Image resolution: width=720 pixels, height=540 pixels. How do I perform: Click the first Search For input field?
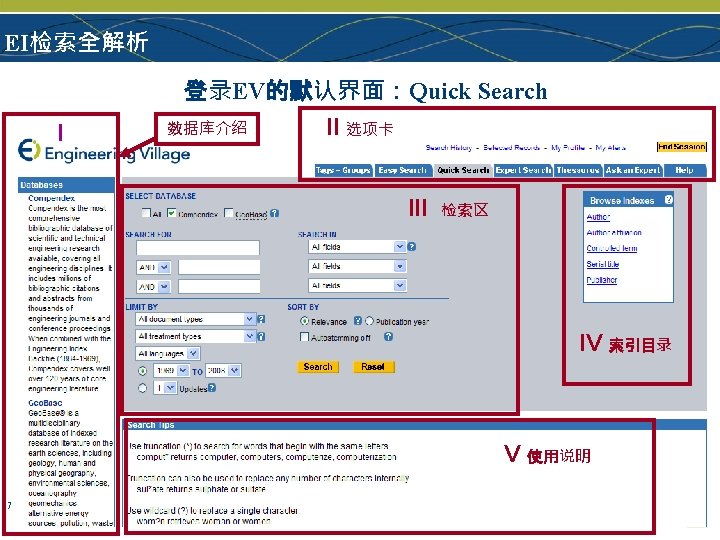pos(198,248)
